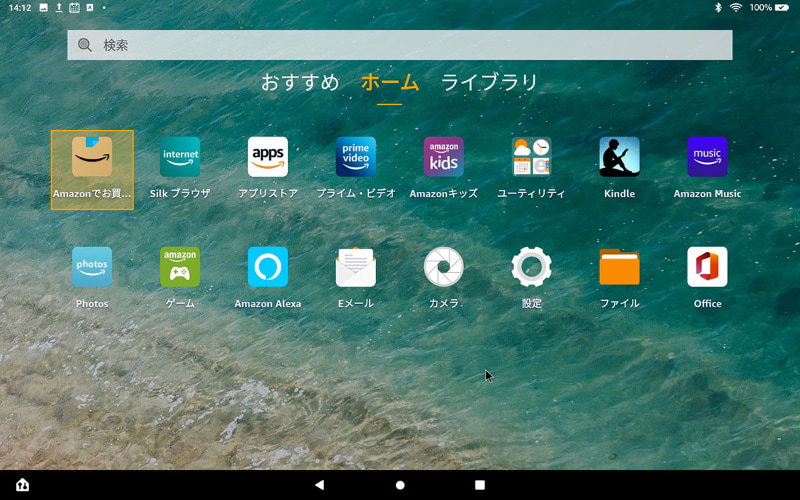The width and height of the screenshot is (800, 500).
Task: Click the battery status icon
Action: click(x=782, y=7)
